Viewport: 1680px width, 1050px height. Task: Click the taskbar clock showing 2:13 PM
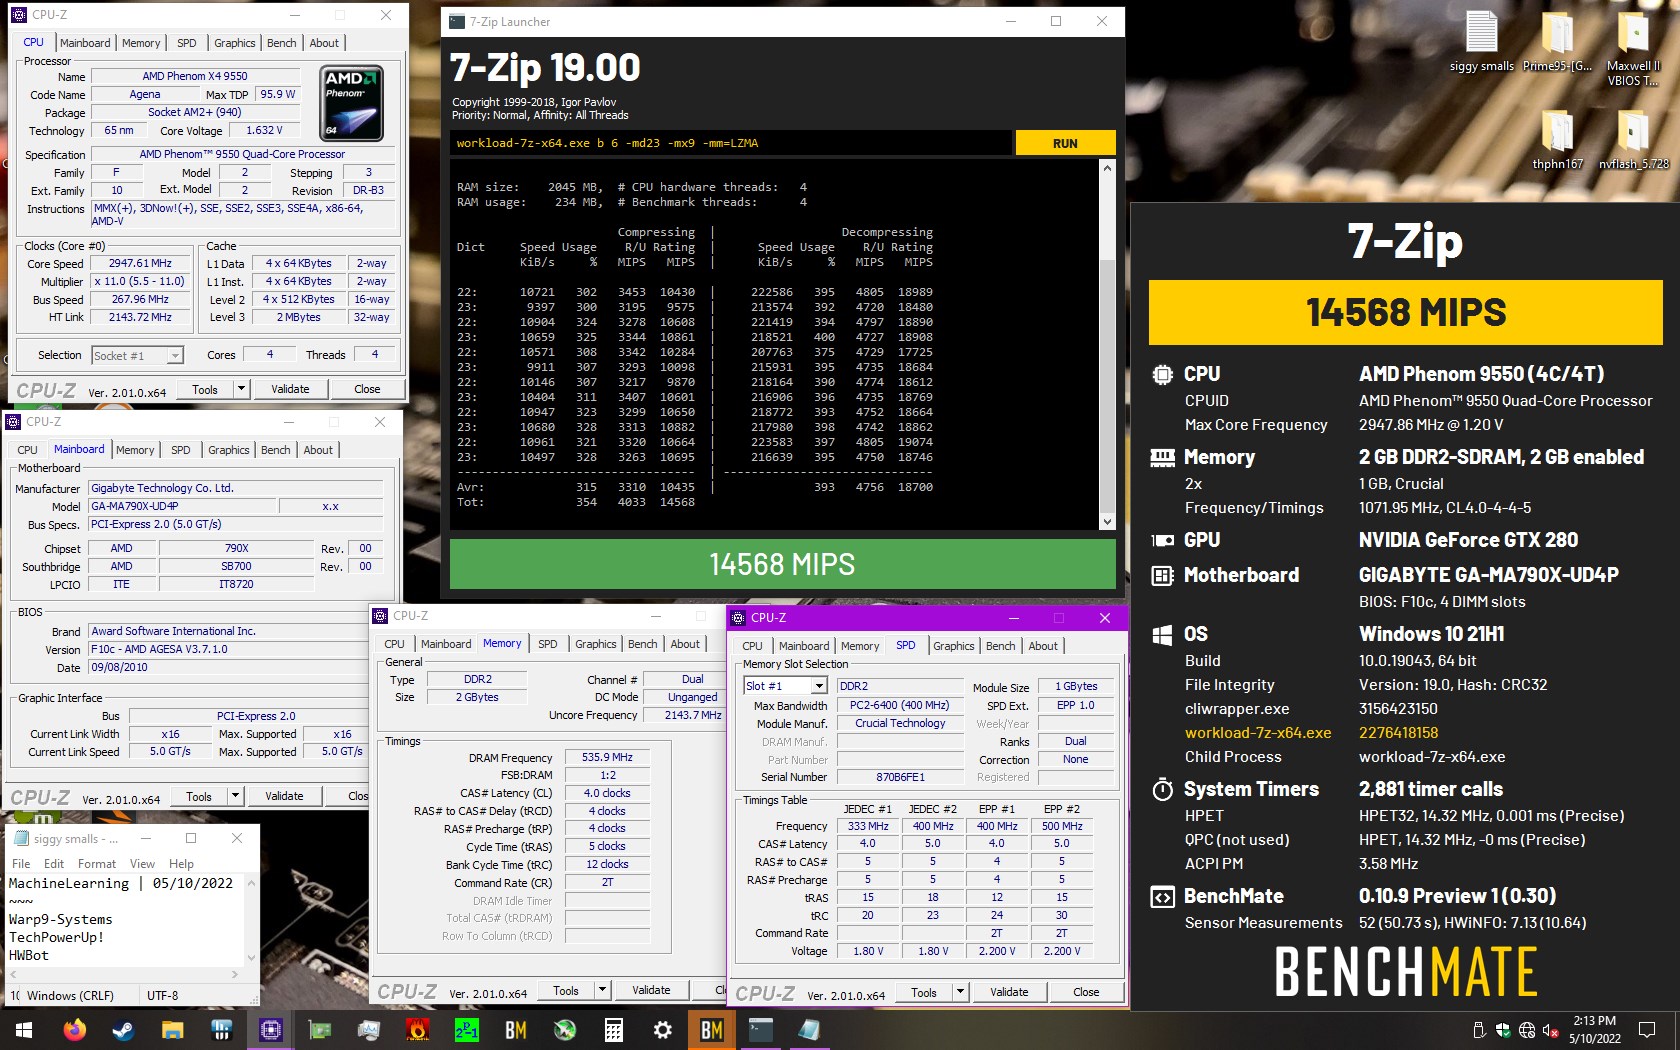click(x=1595, y=1030)
